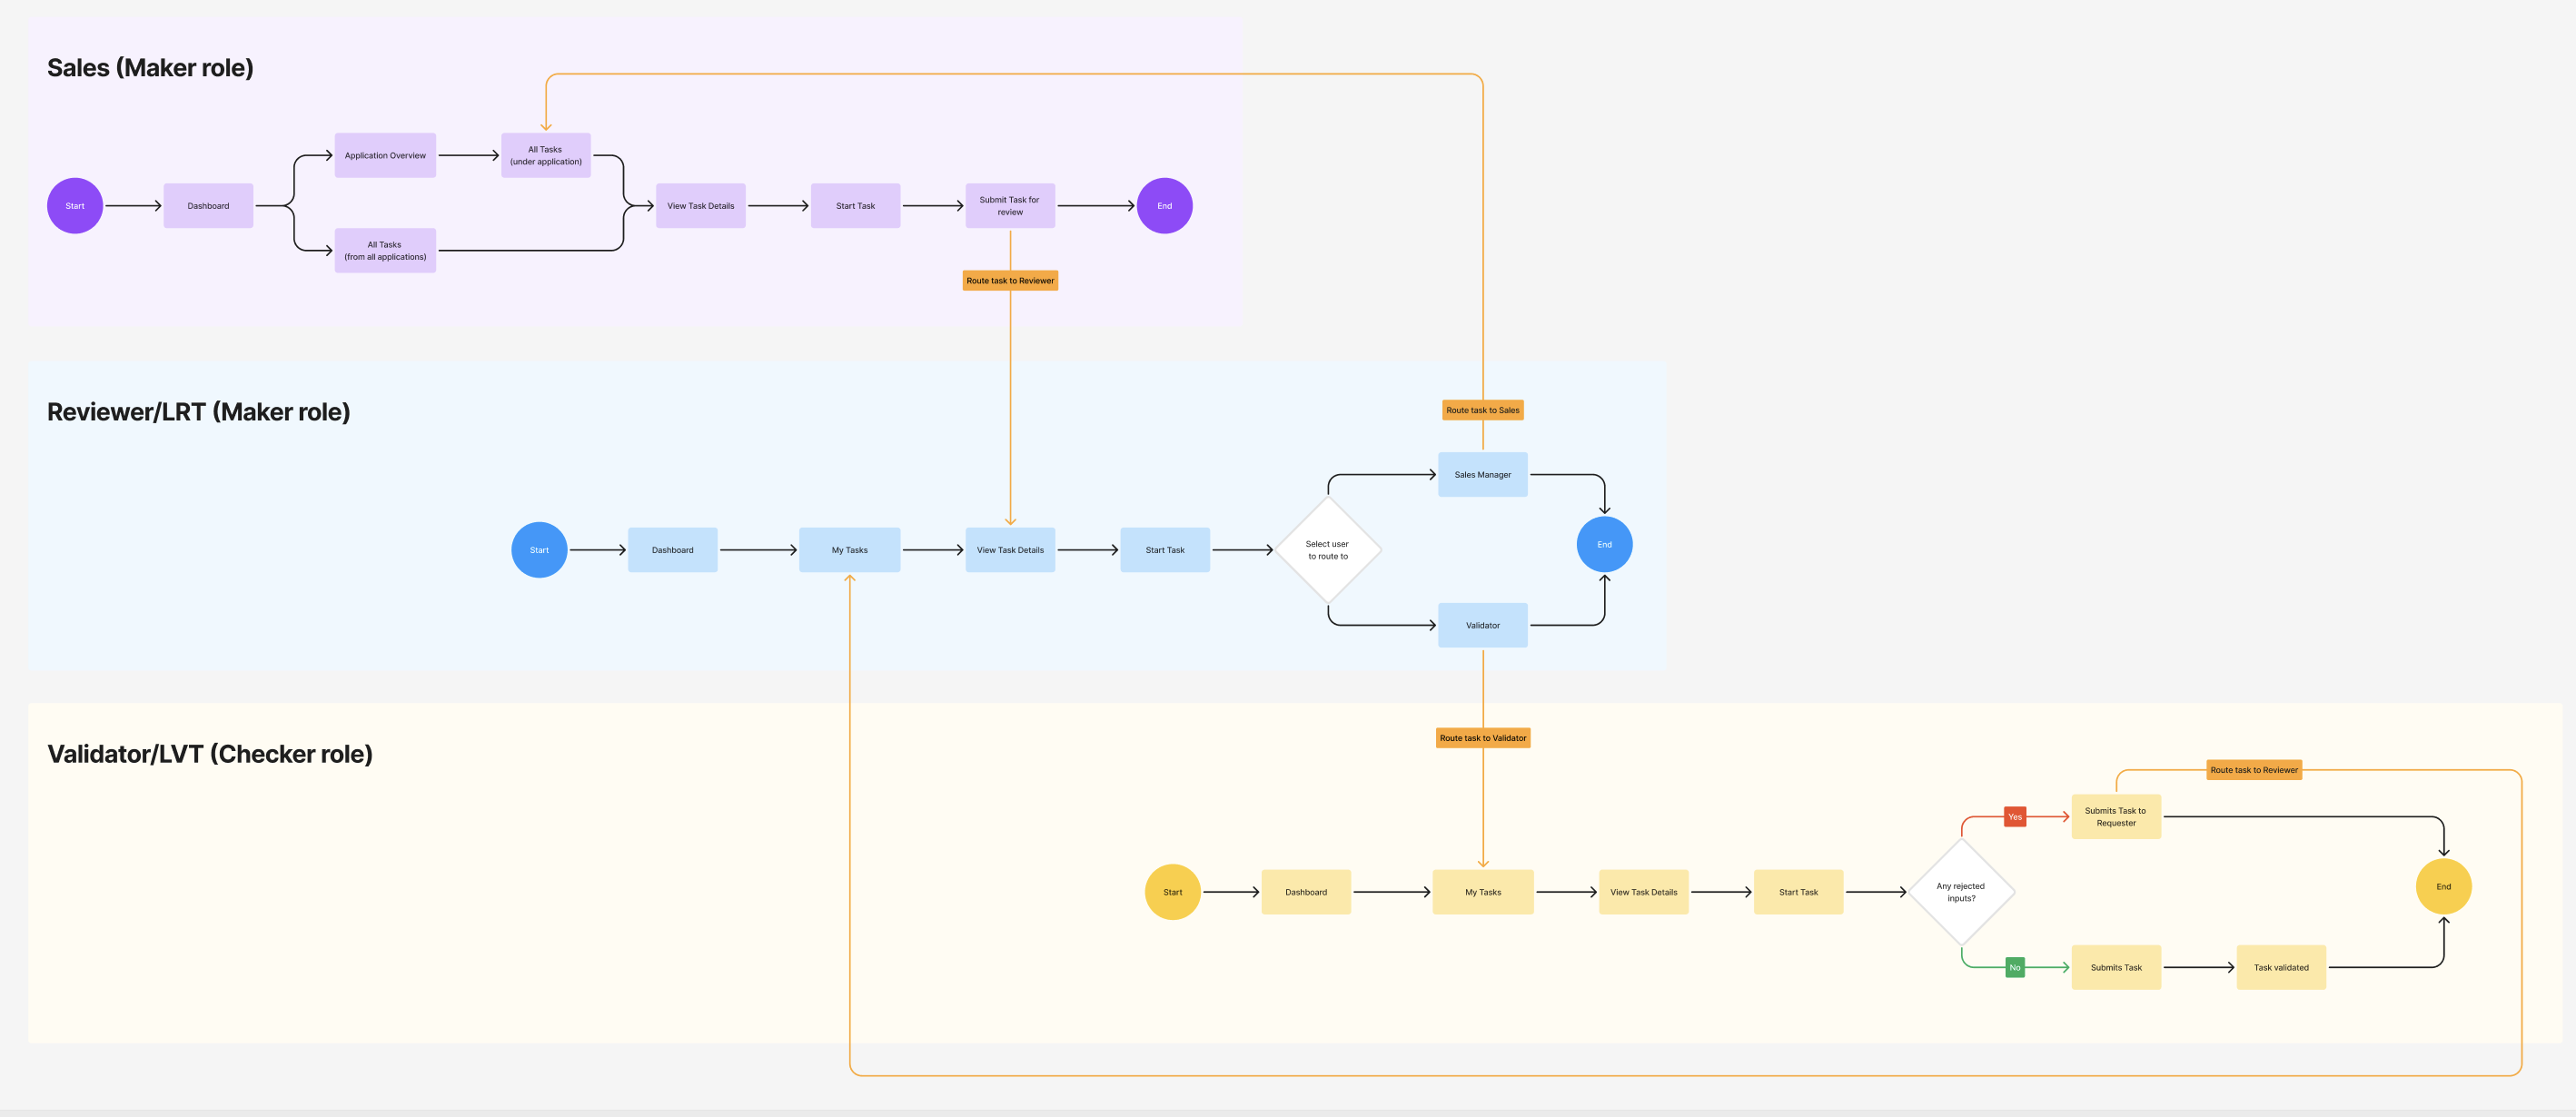
Task: Select the 'Submit Task for review' node
Action: [x=1010, y=206]
